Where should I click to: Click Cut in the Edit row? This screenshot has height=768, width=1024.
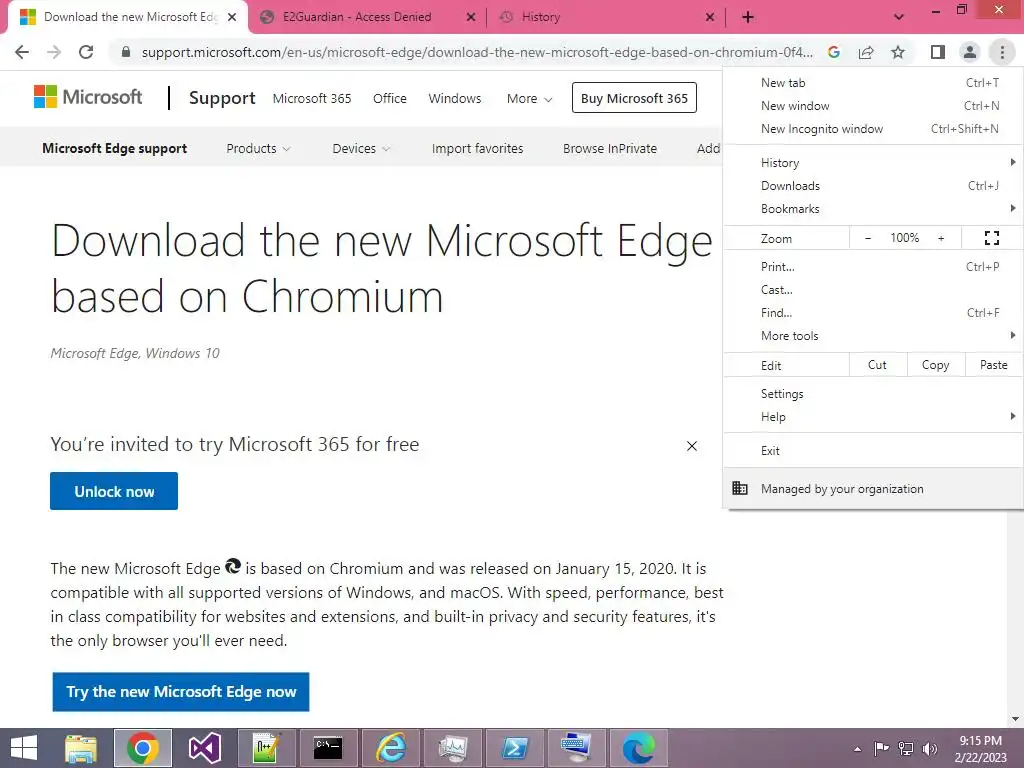tap(878, 365)
